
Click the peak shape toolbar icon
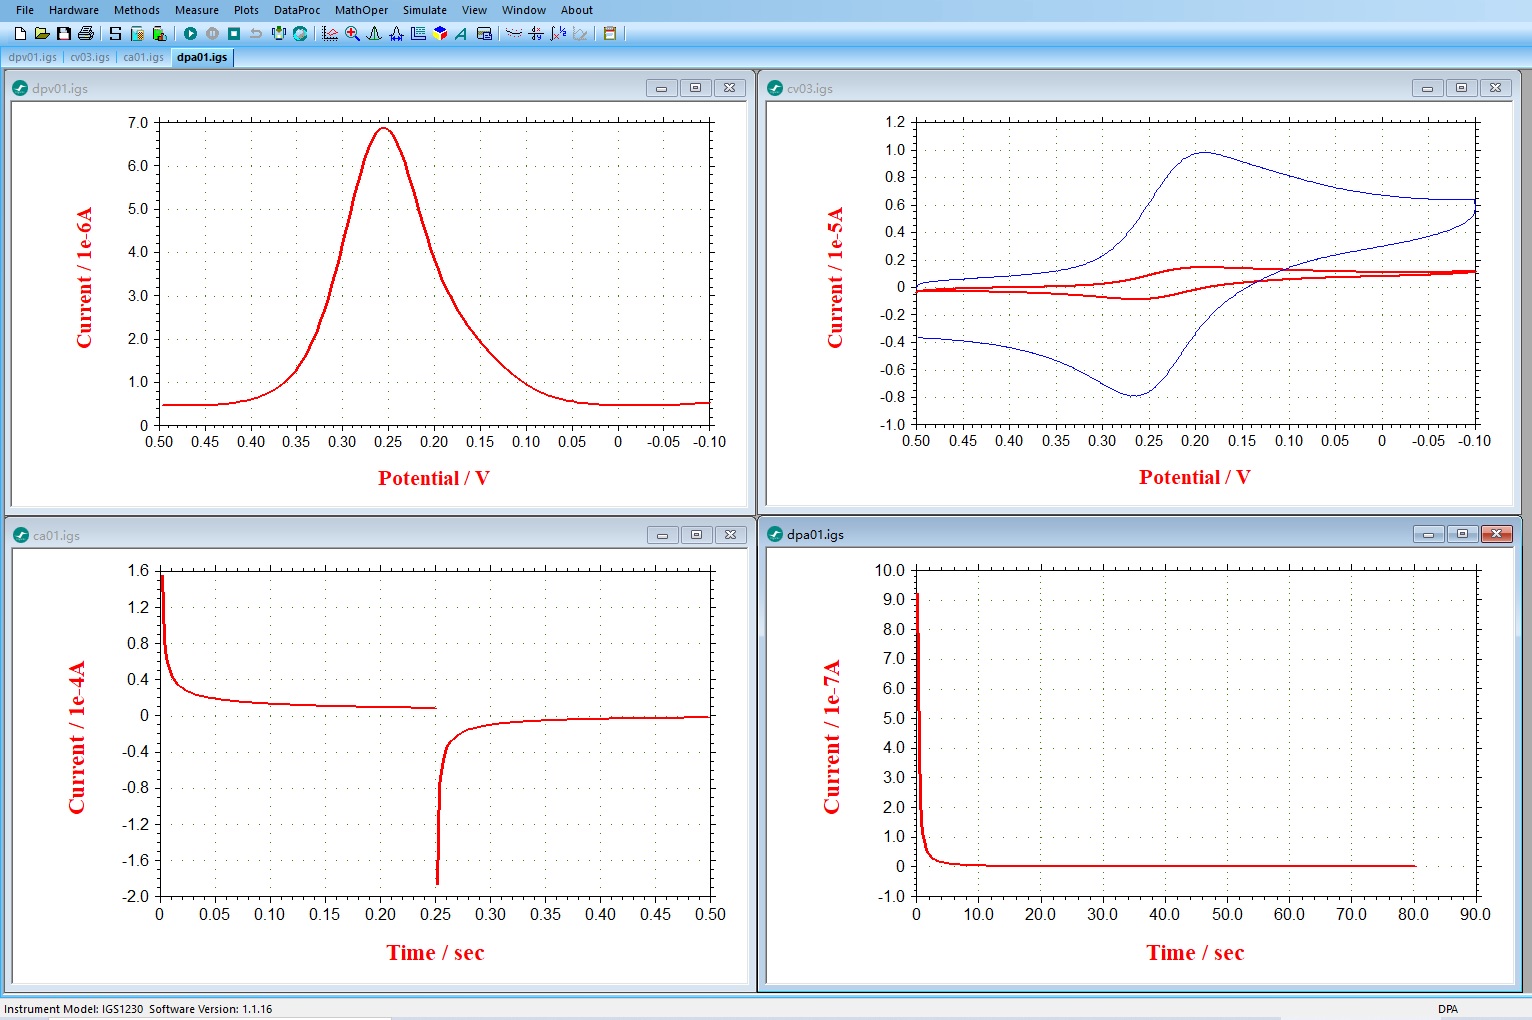pos(374,33)
